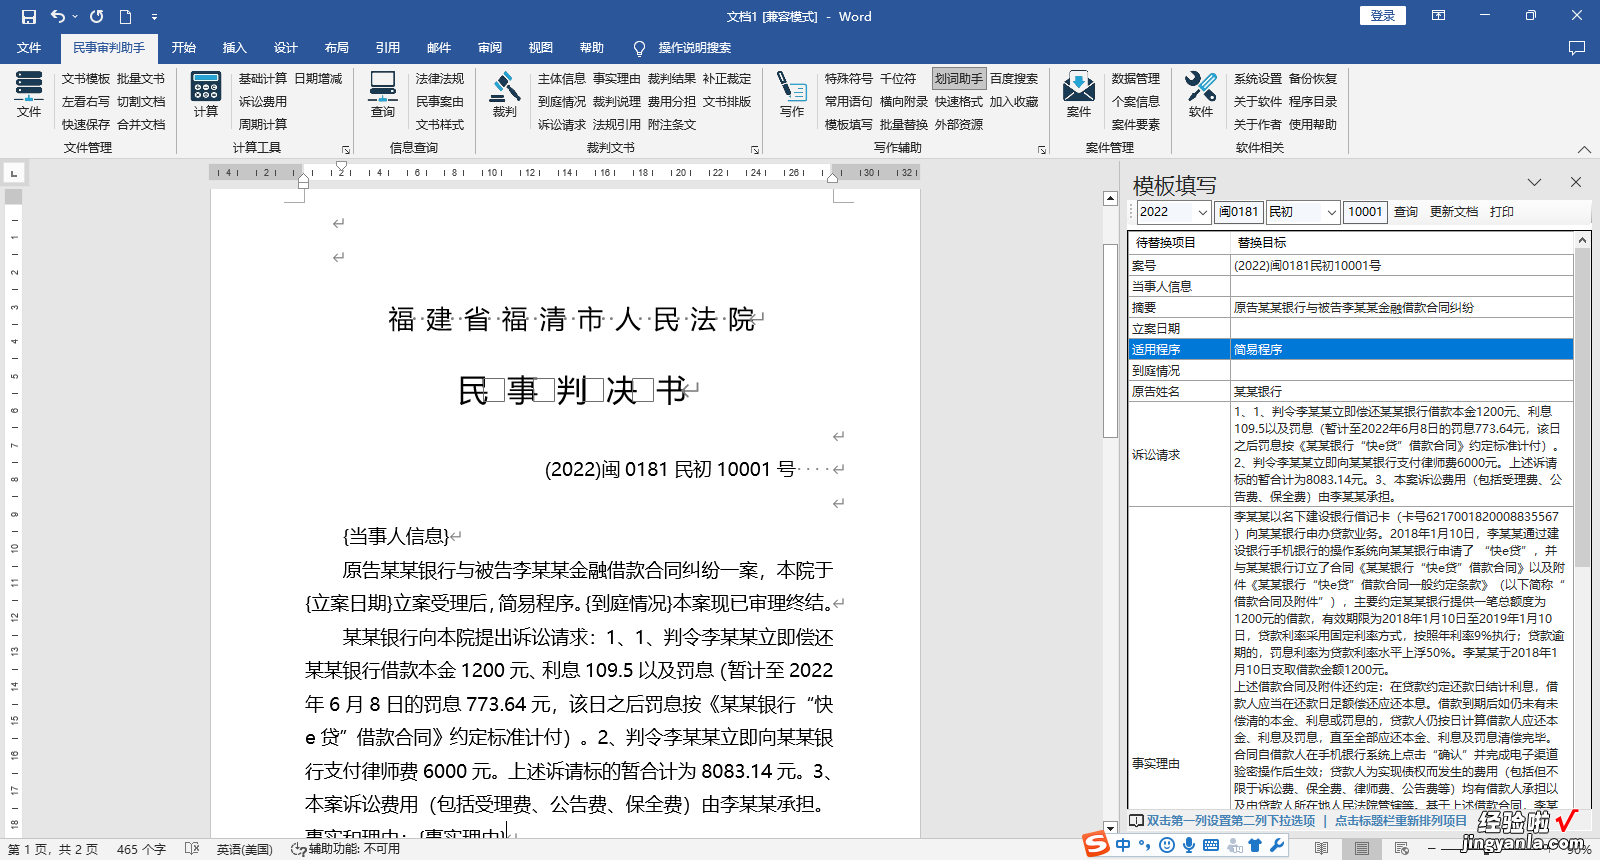The width and height of the screenshot is (1600, 860).
Task: Undo the last action
Action: pos(58,16)
